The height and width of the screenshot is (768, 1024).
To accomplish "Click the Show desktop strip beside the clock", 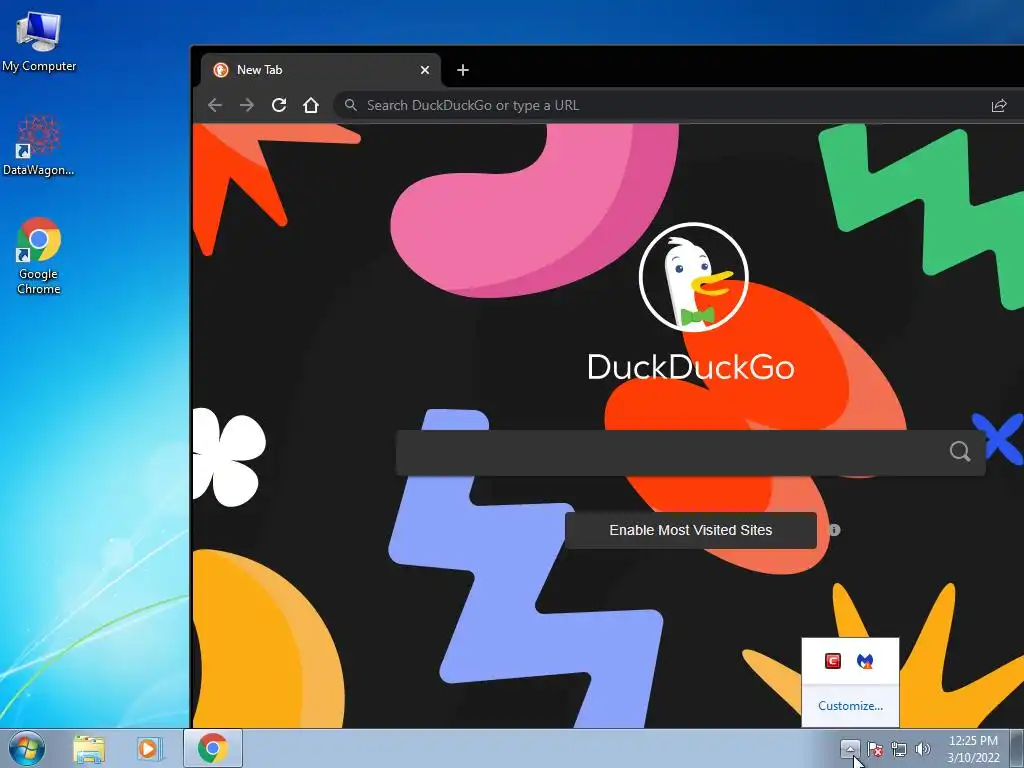I will coord(1017,748).
